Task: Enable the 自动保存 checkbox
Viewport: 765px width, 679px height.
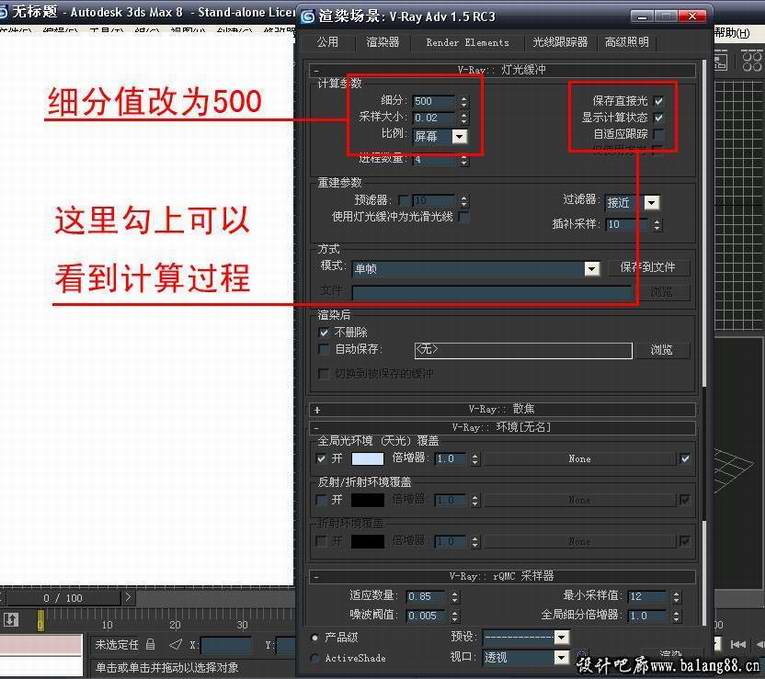Action: pyautogui.click(x=323, y=349)
